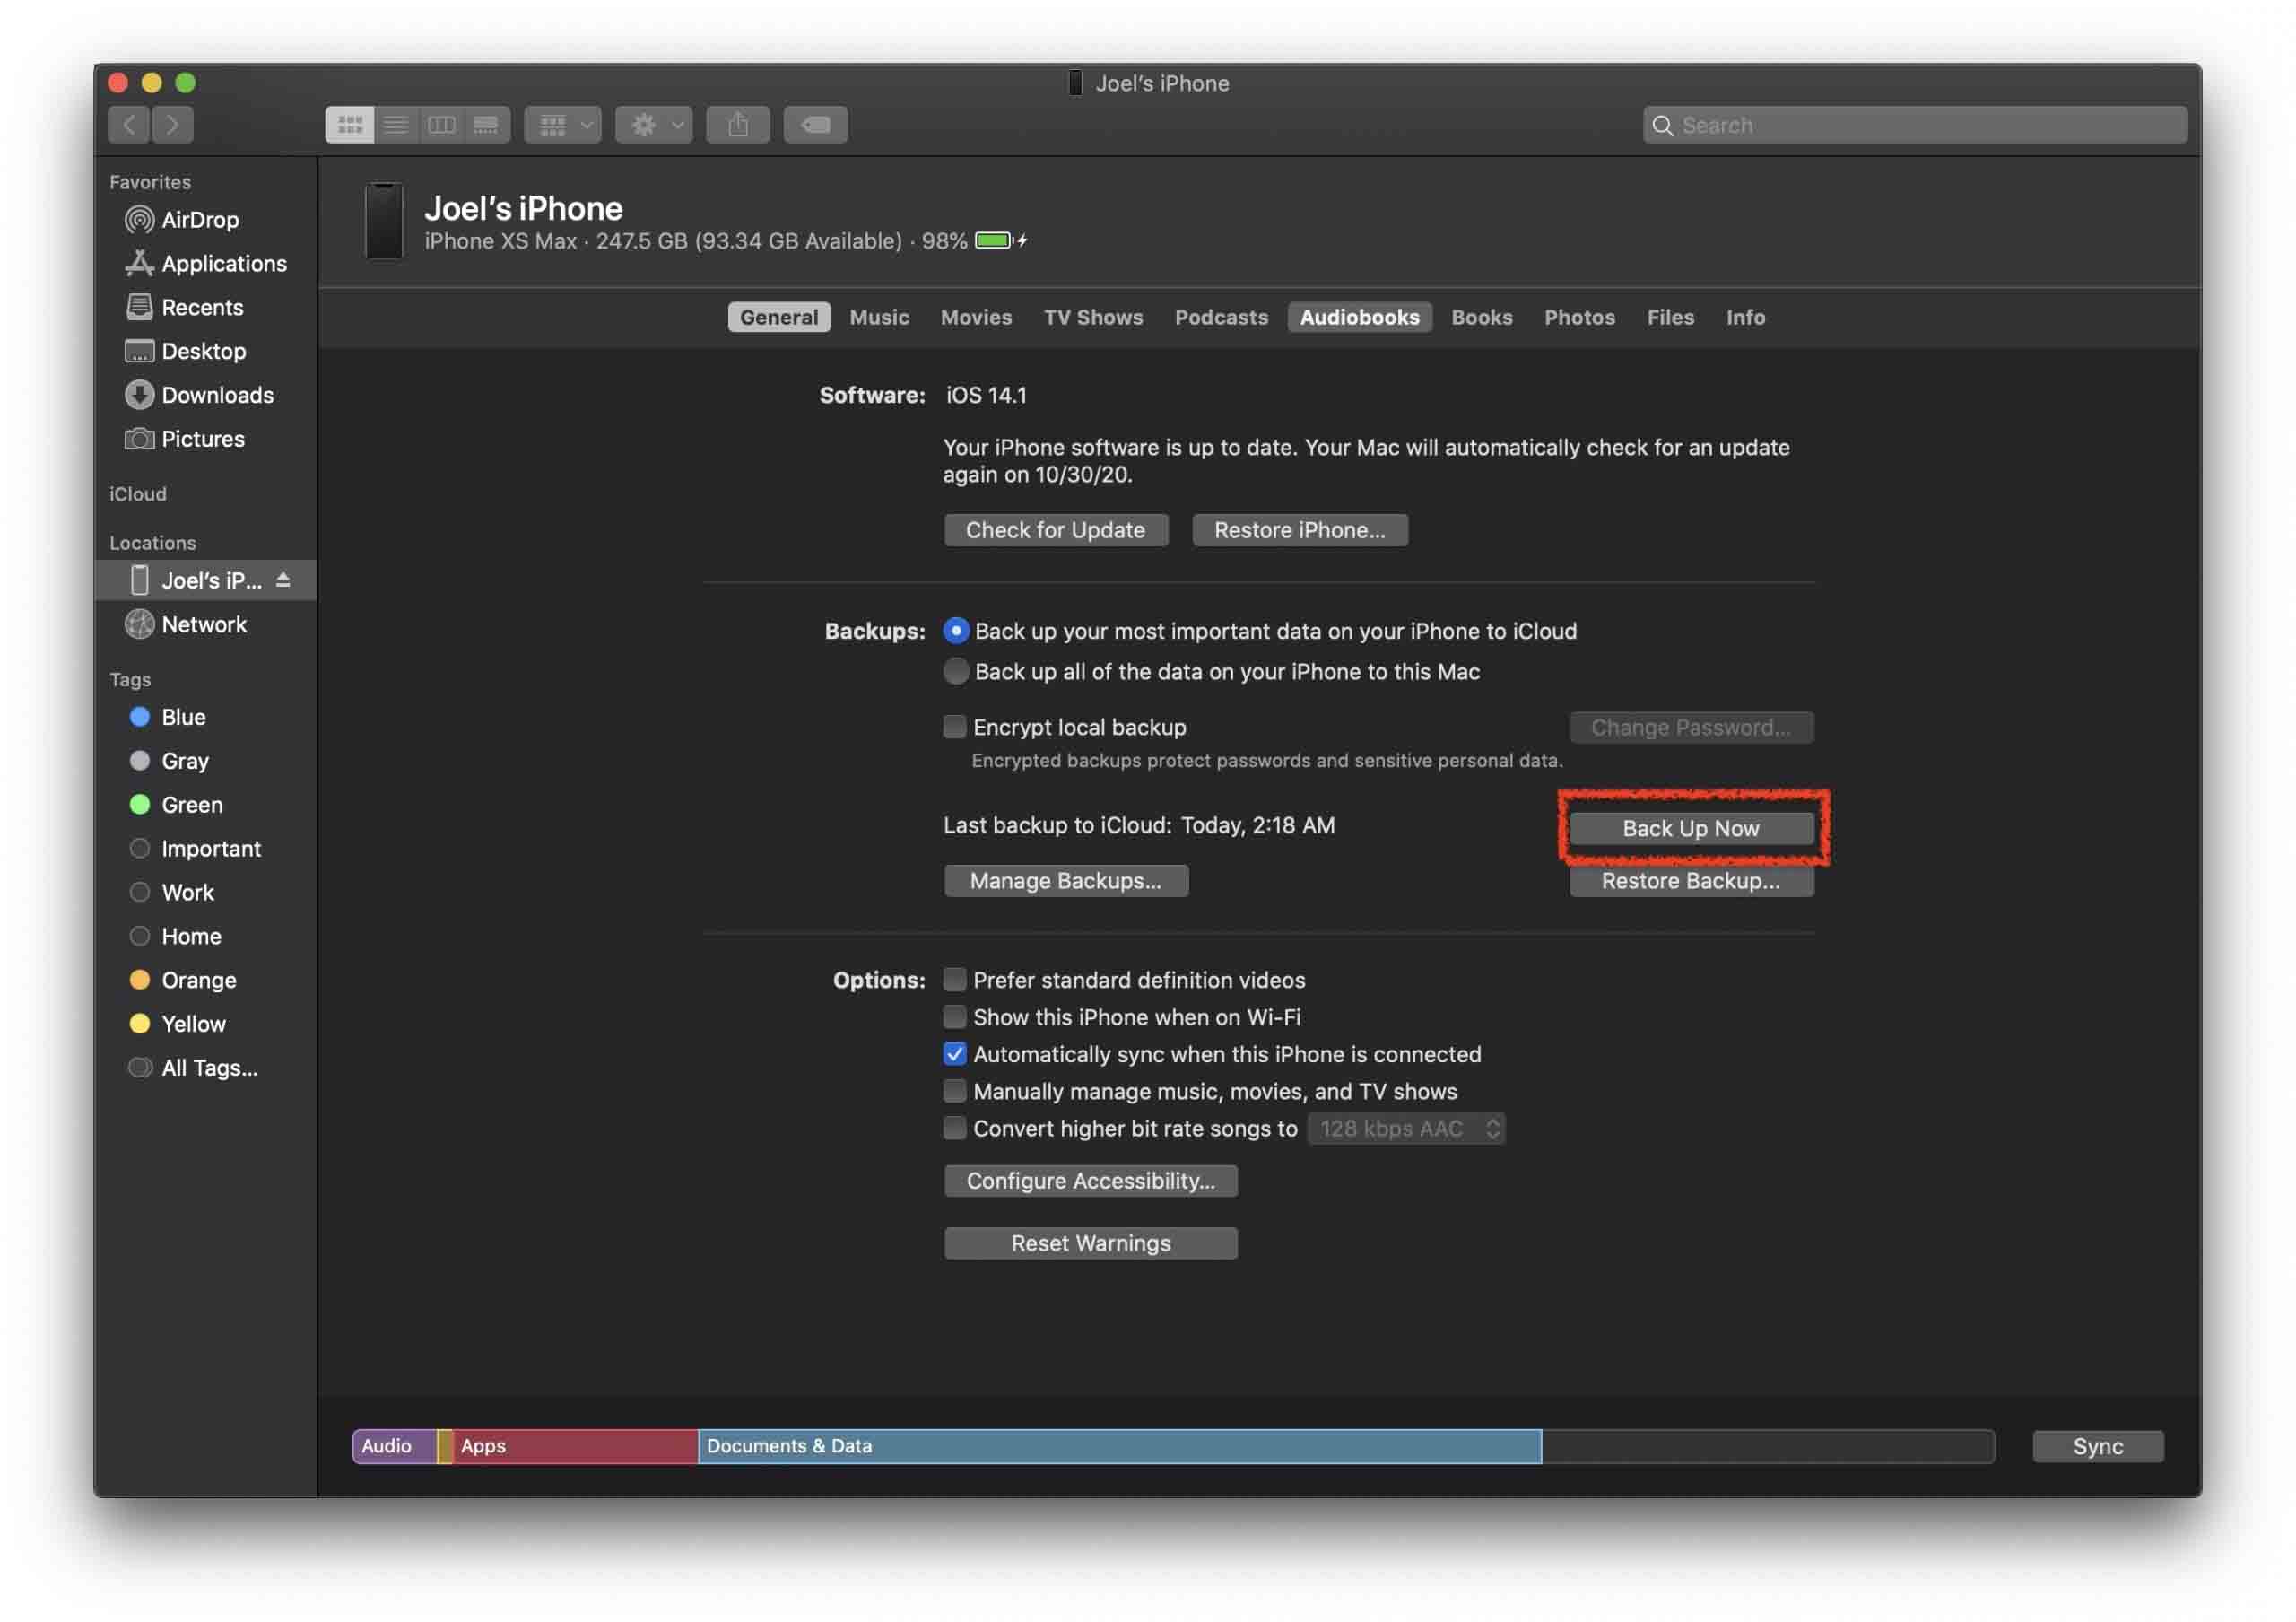2296x1622 pixels.
Task: Open Network in the sidebar
Action: [186, 625]
